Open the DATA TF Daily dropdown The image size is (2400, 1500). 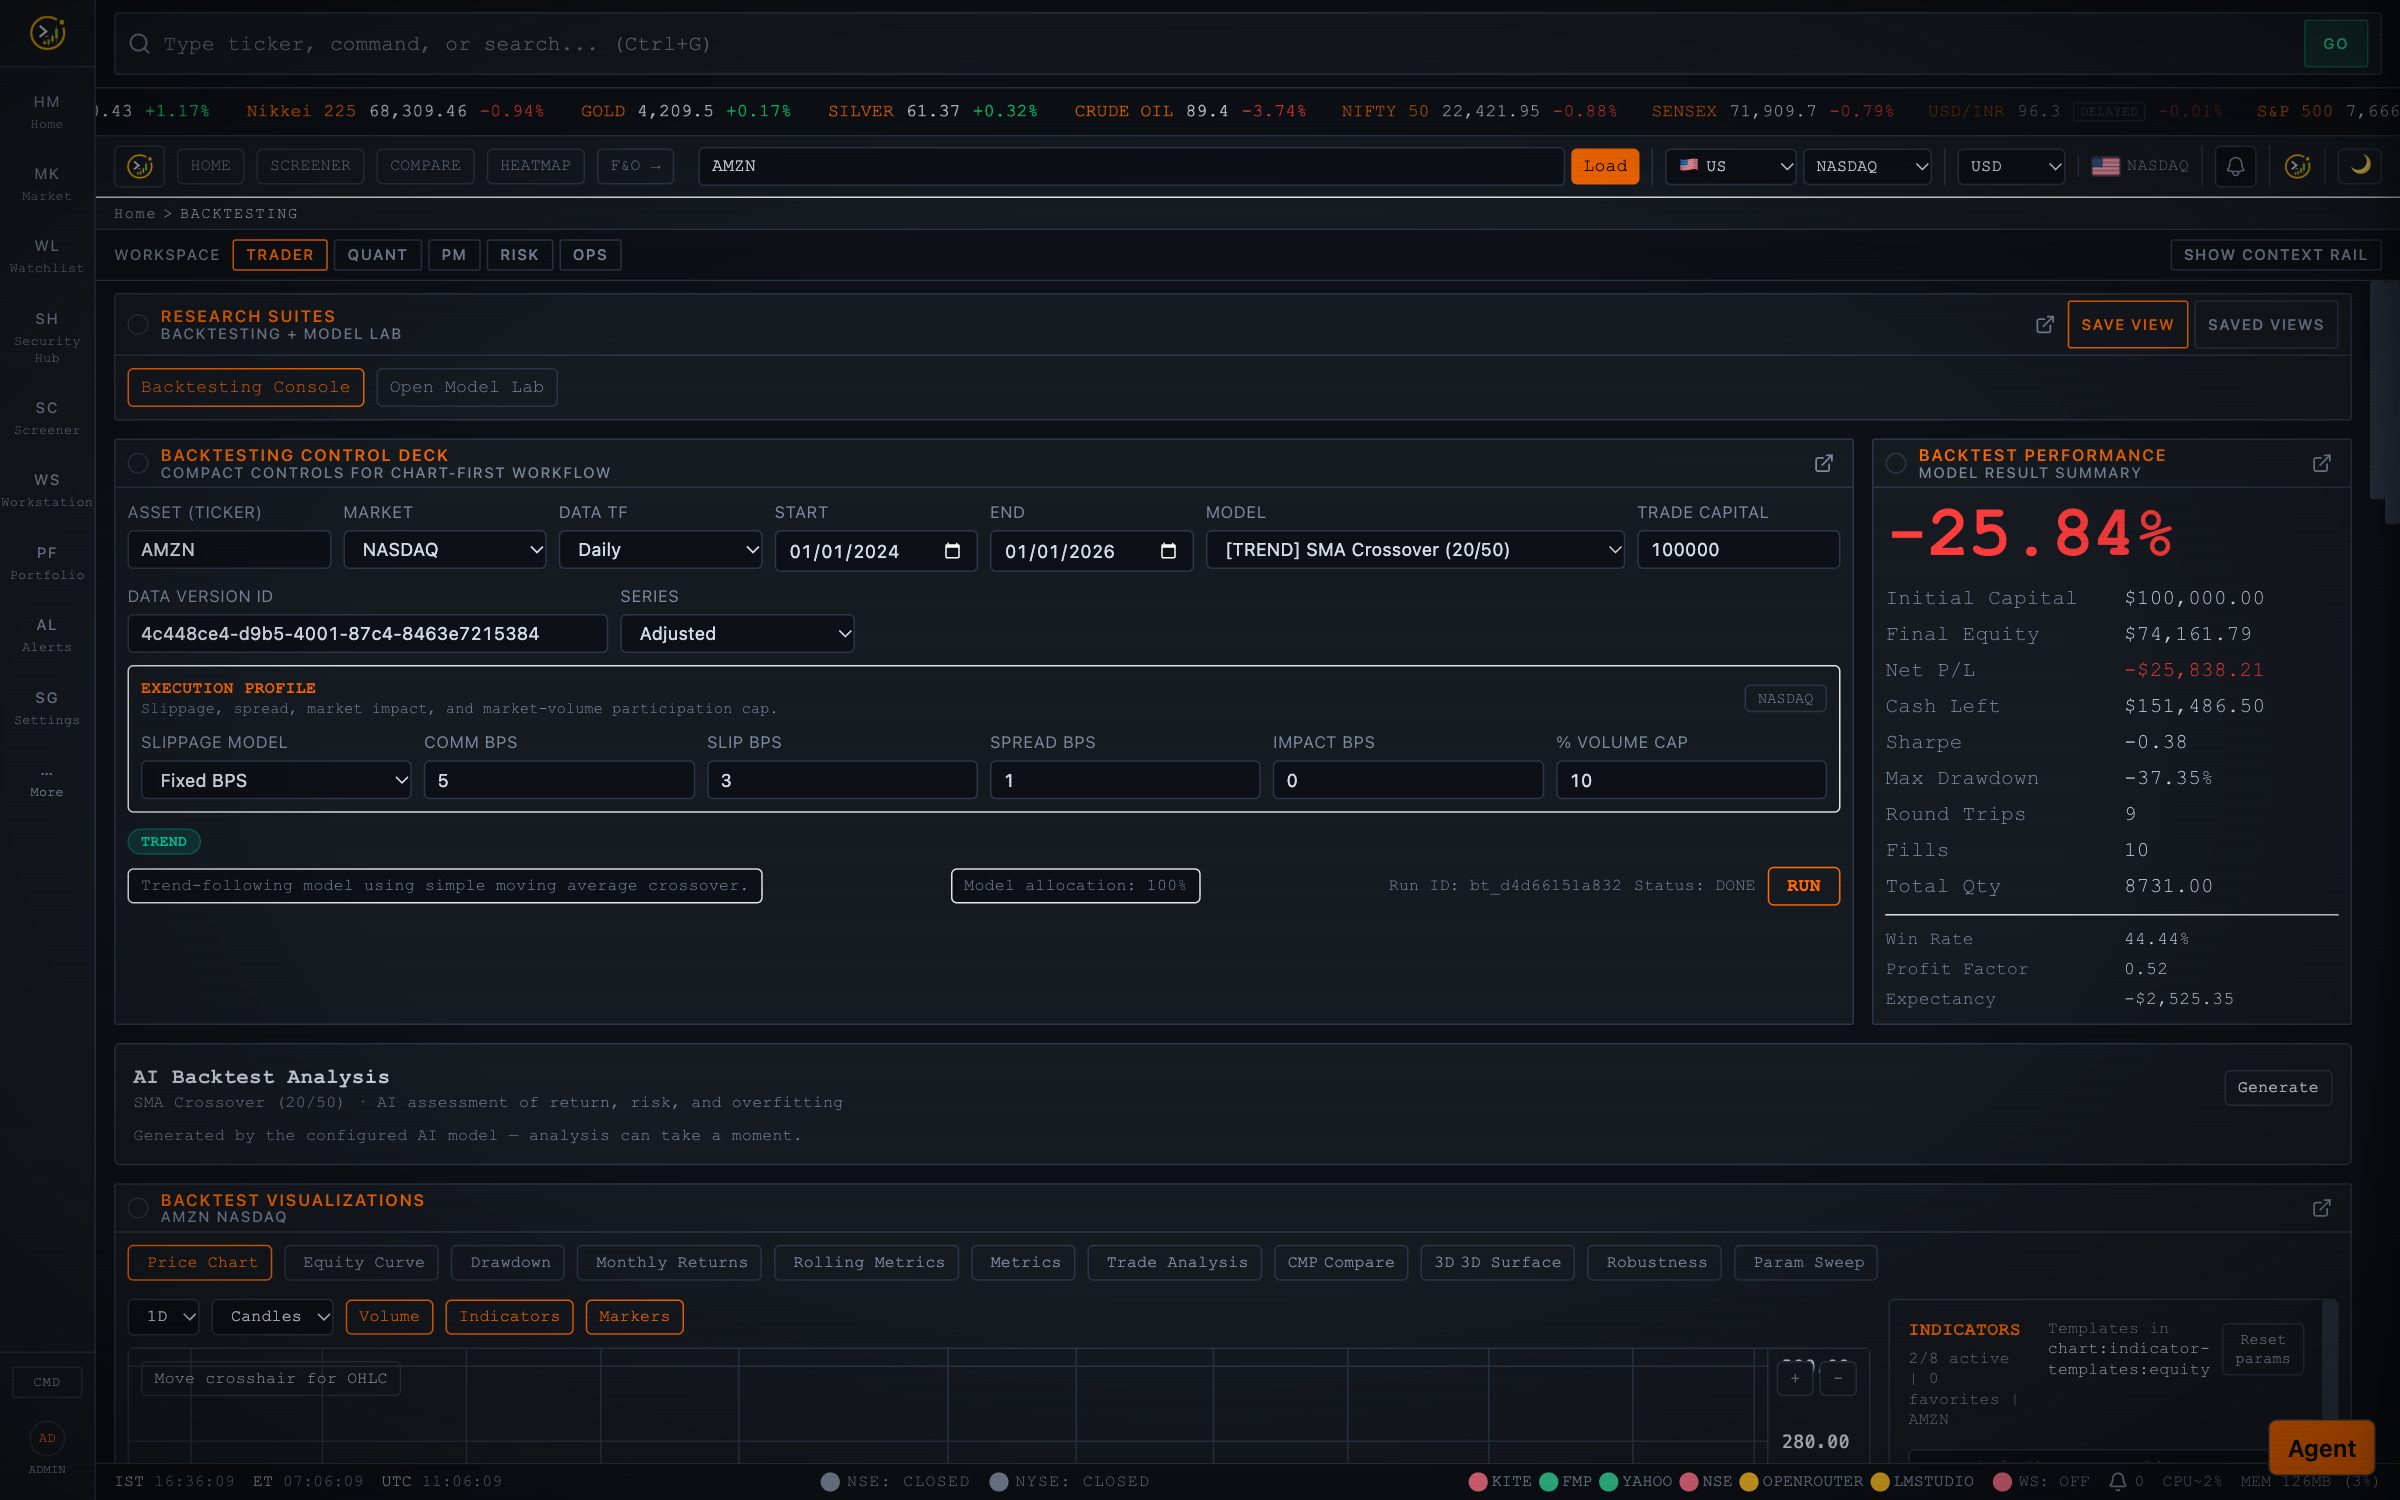point(660,550)
